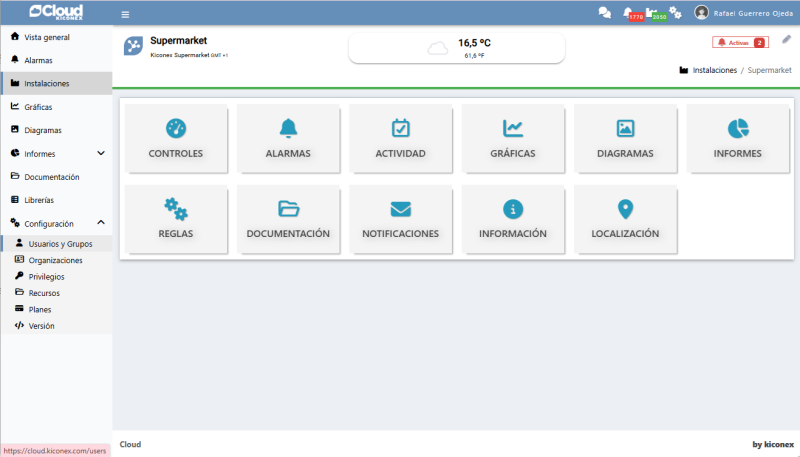Open the Actividad calendar tile
800x457 pixels.
point(400,138)
